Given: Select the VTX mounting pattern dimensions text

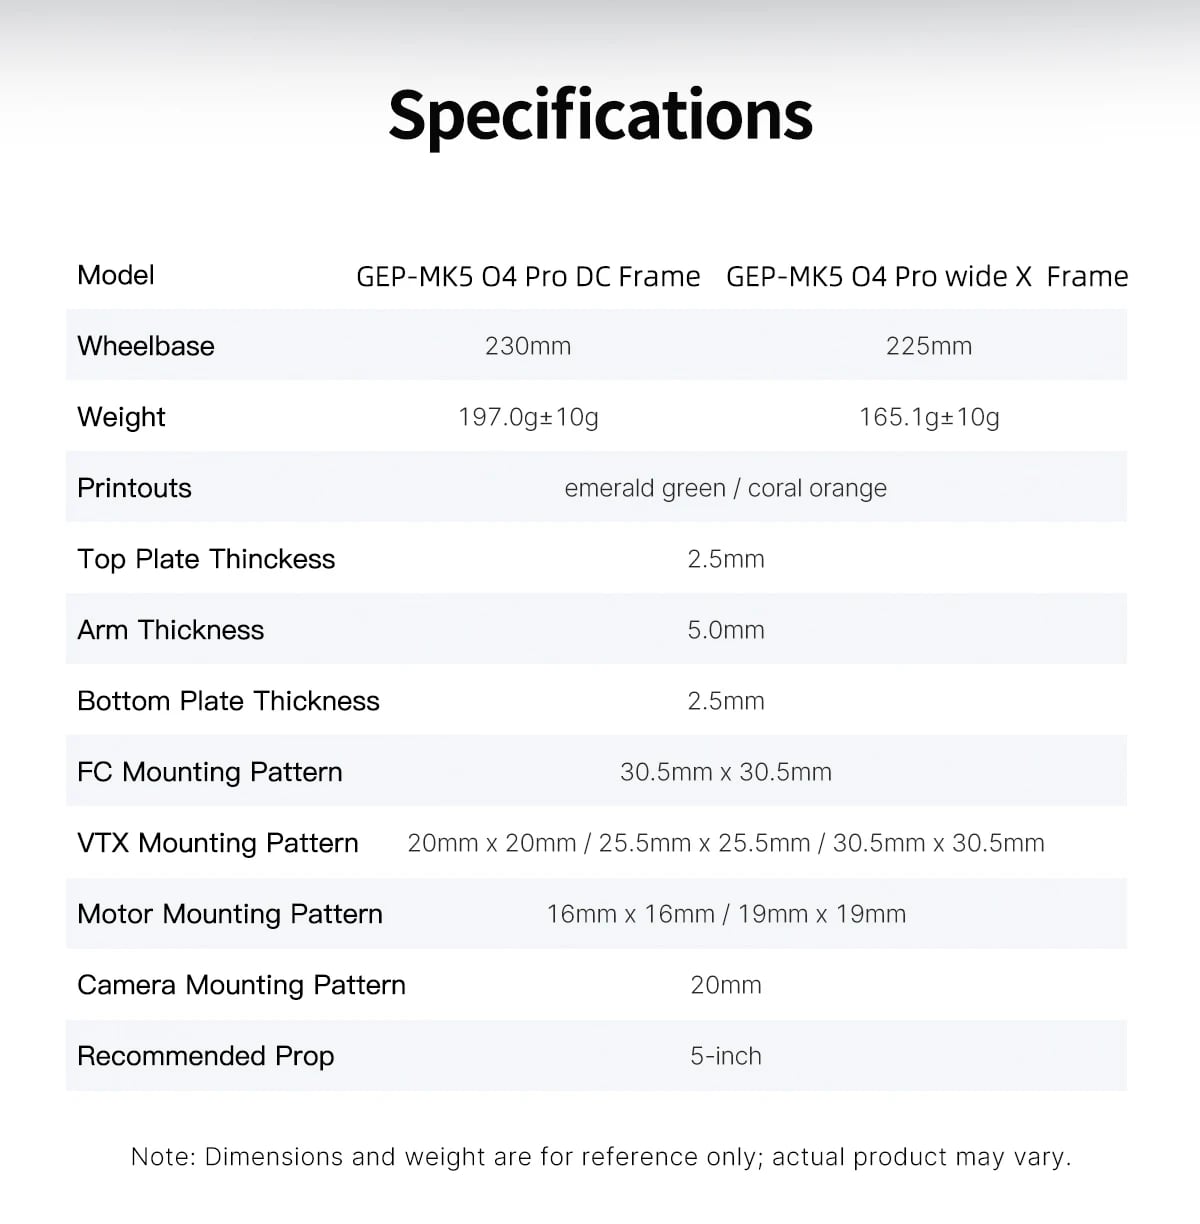Looking at the screenshot, I should click(x=725, y=843).
